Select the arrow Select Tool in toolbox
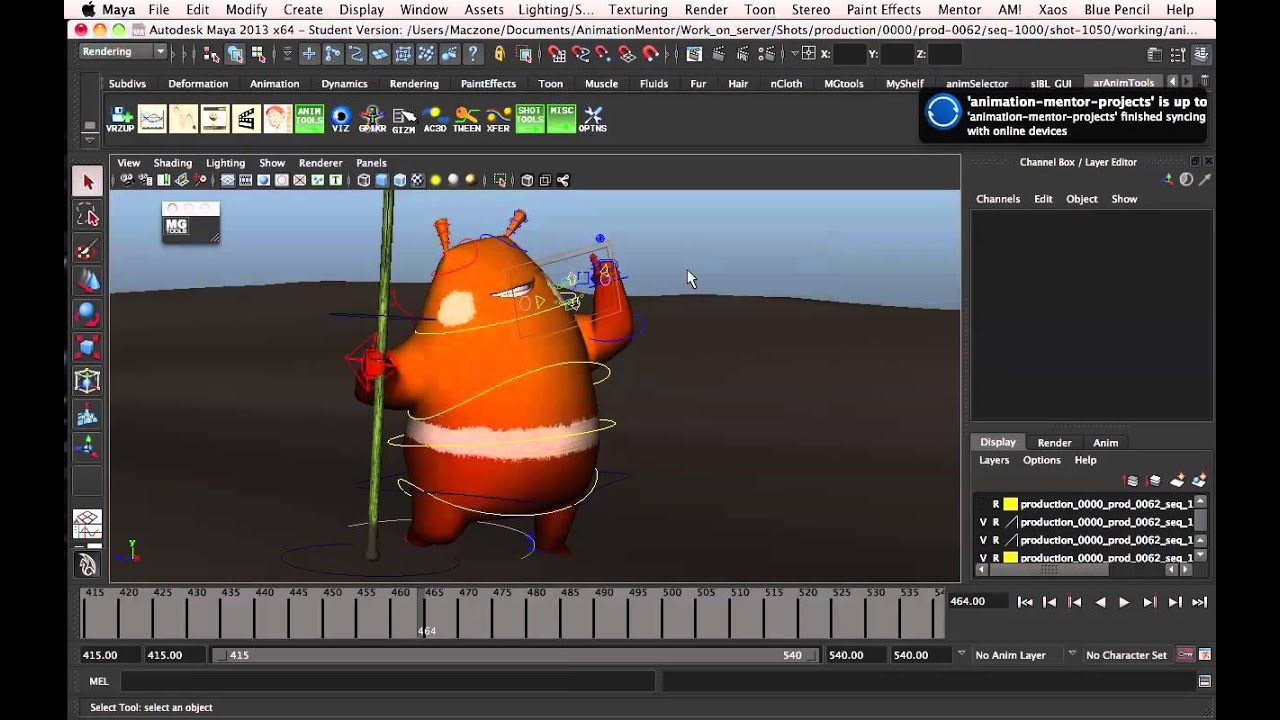Screen dimensions: 1280x720 [87, 182]
